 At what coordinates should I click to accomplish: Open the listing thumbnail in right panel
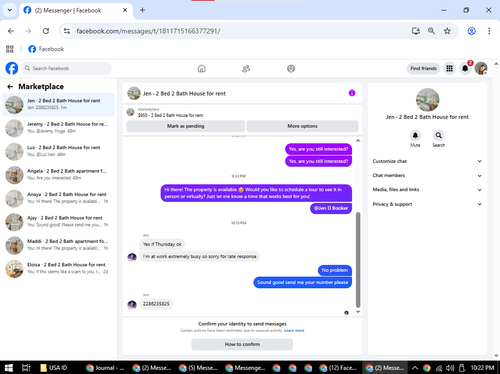[x=427, y=100]
